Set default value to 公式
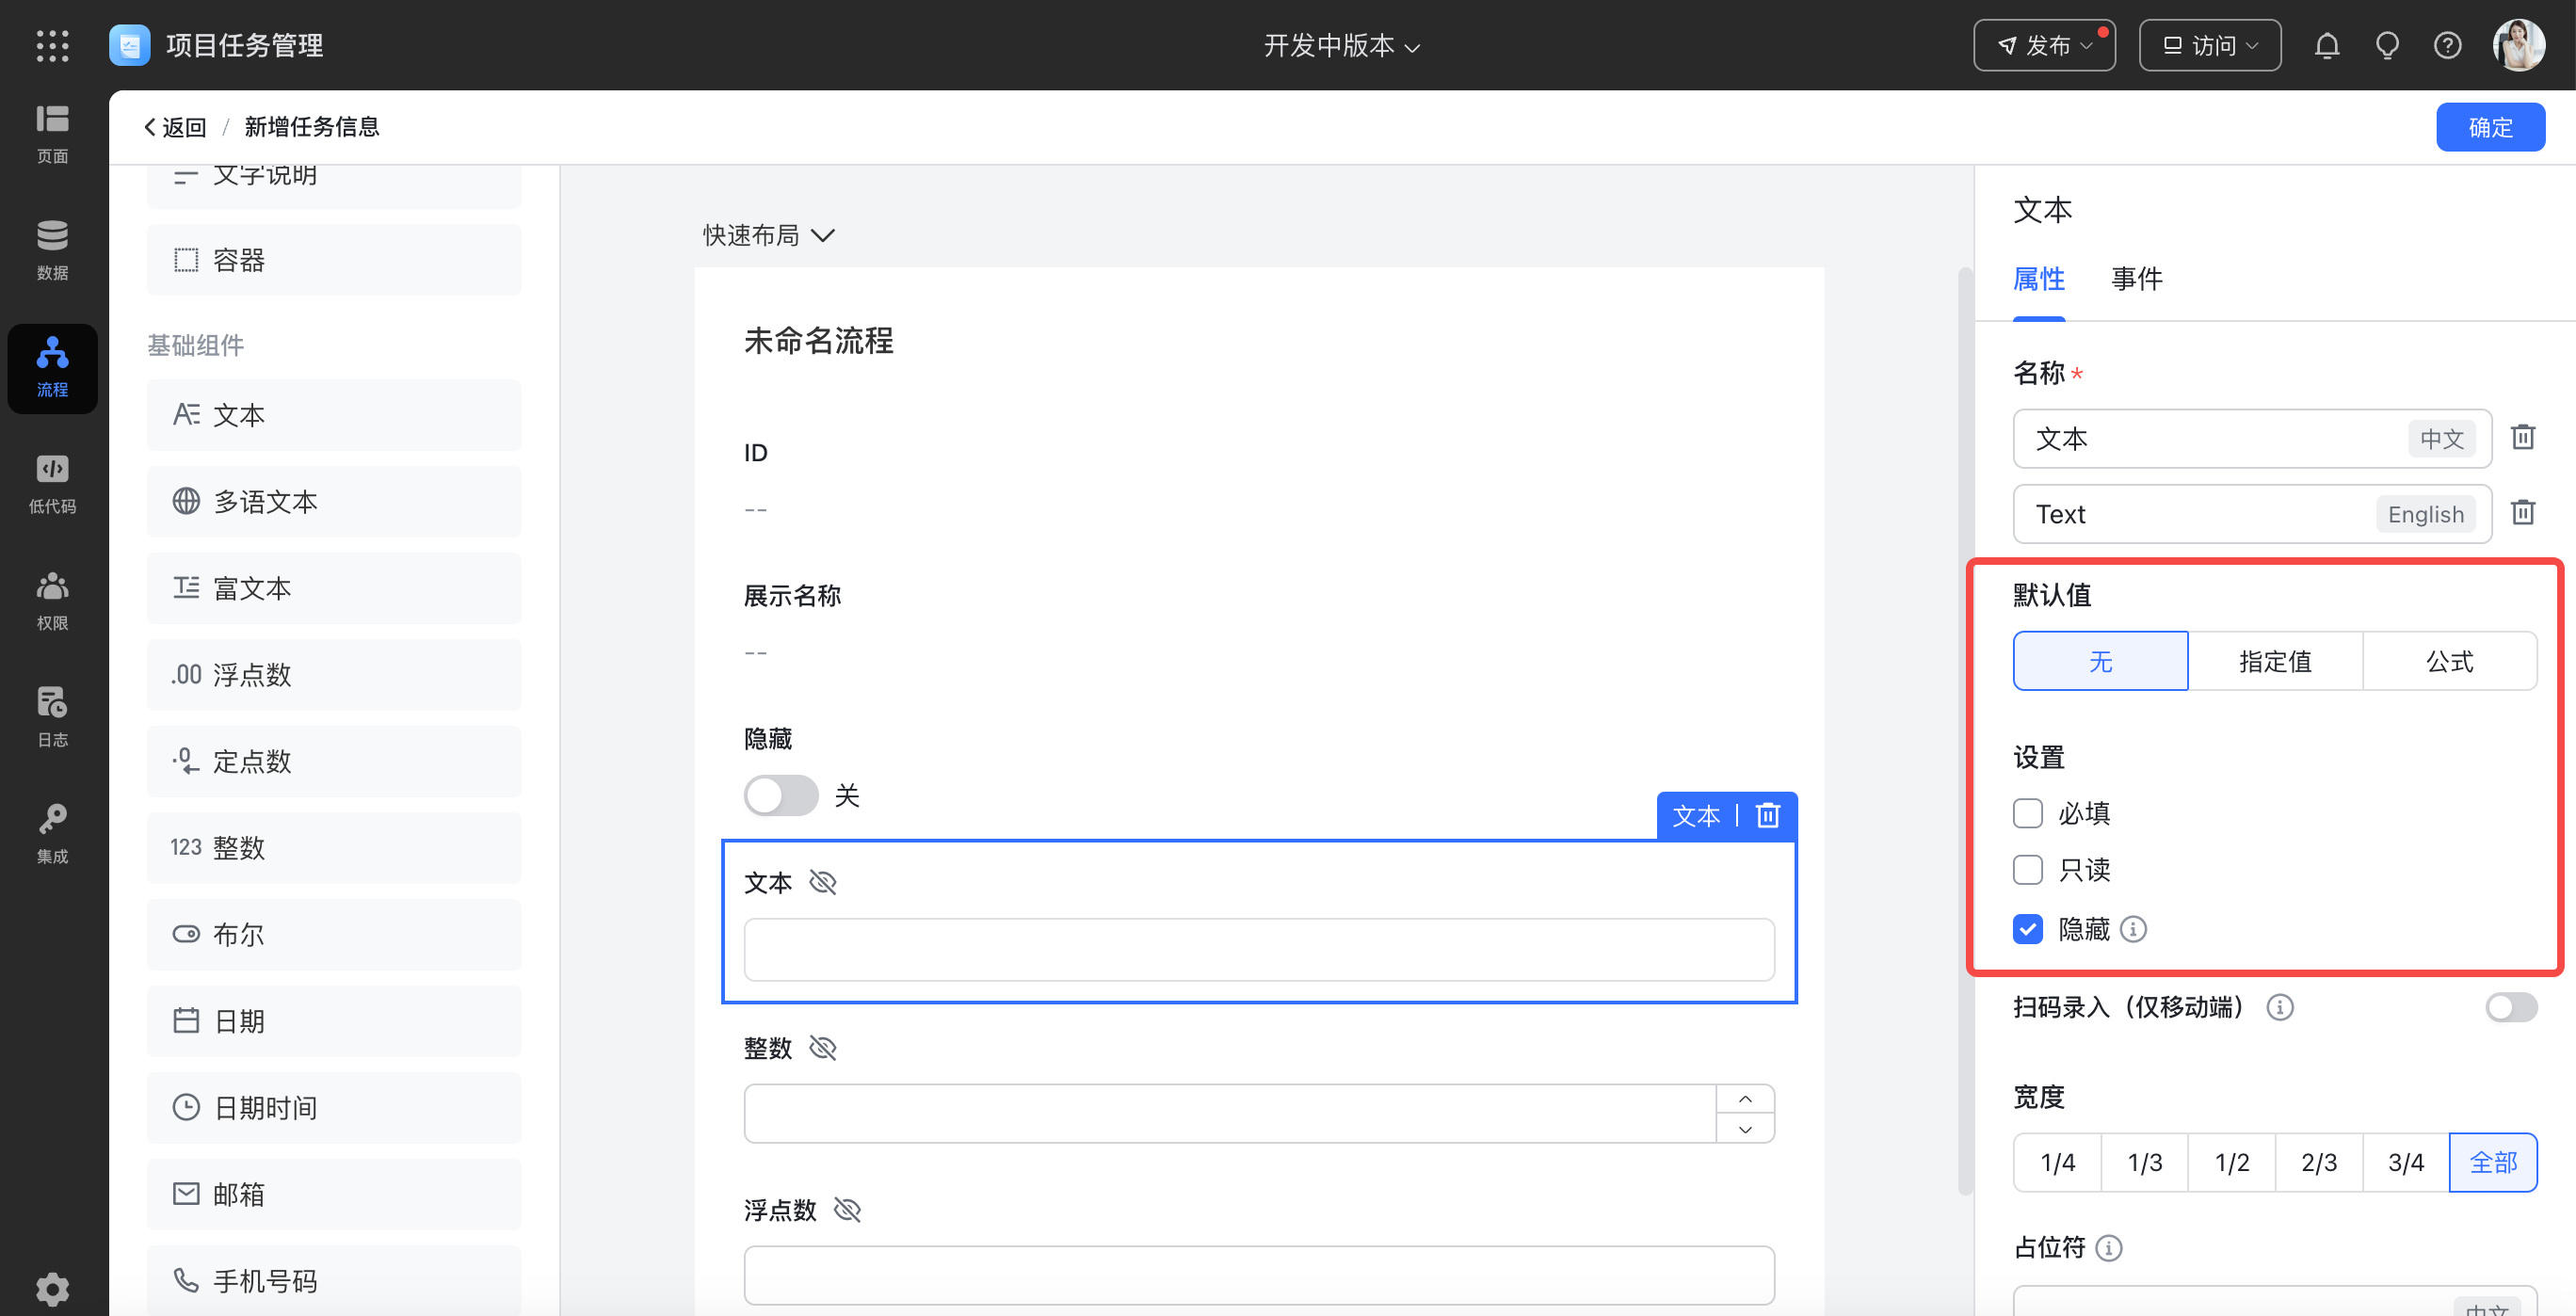Image resolution: width=2576 pixels, height=1316 pixels. click(2450, 661)
